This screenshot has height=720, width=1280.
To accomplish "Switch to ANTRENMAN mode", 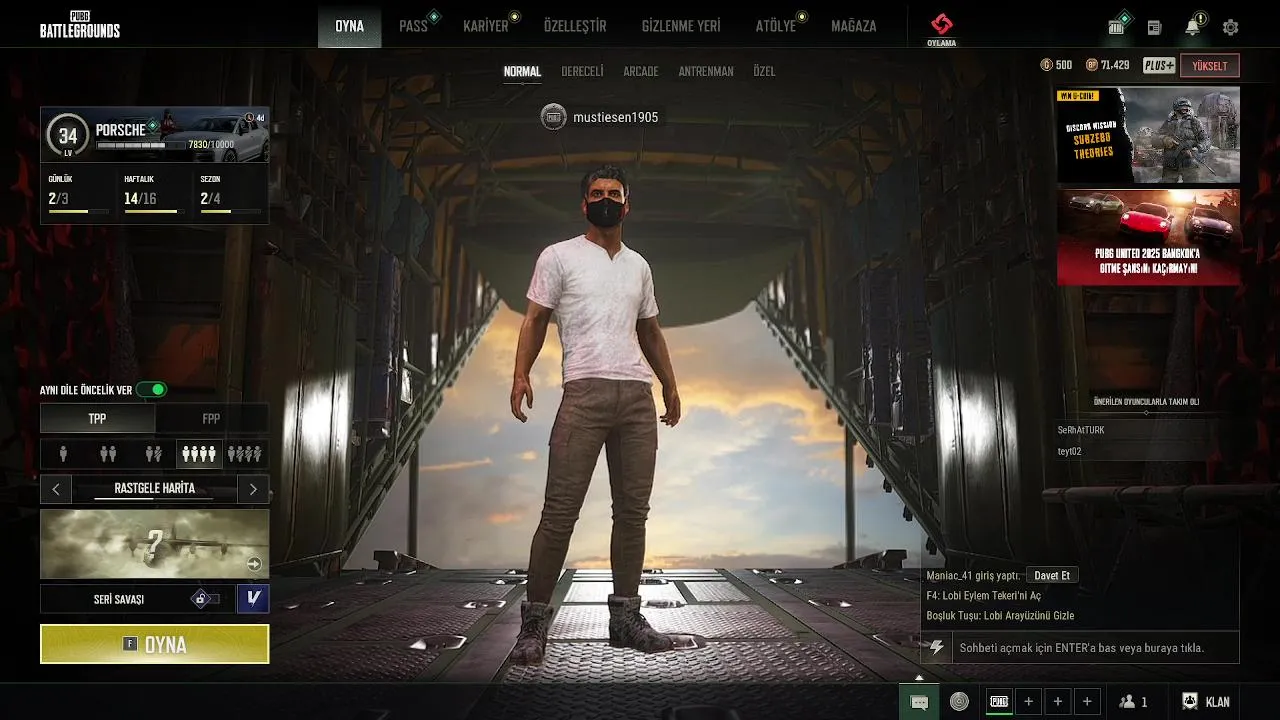I will tap(706, 71).
